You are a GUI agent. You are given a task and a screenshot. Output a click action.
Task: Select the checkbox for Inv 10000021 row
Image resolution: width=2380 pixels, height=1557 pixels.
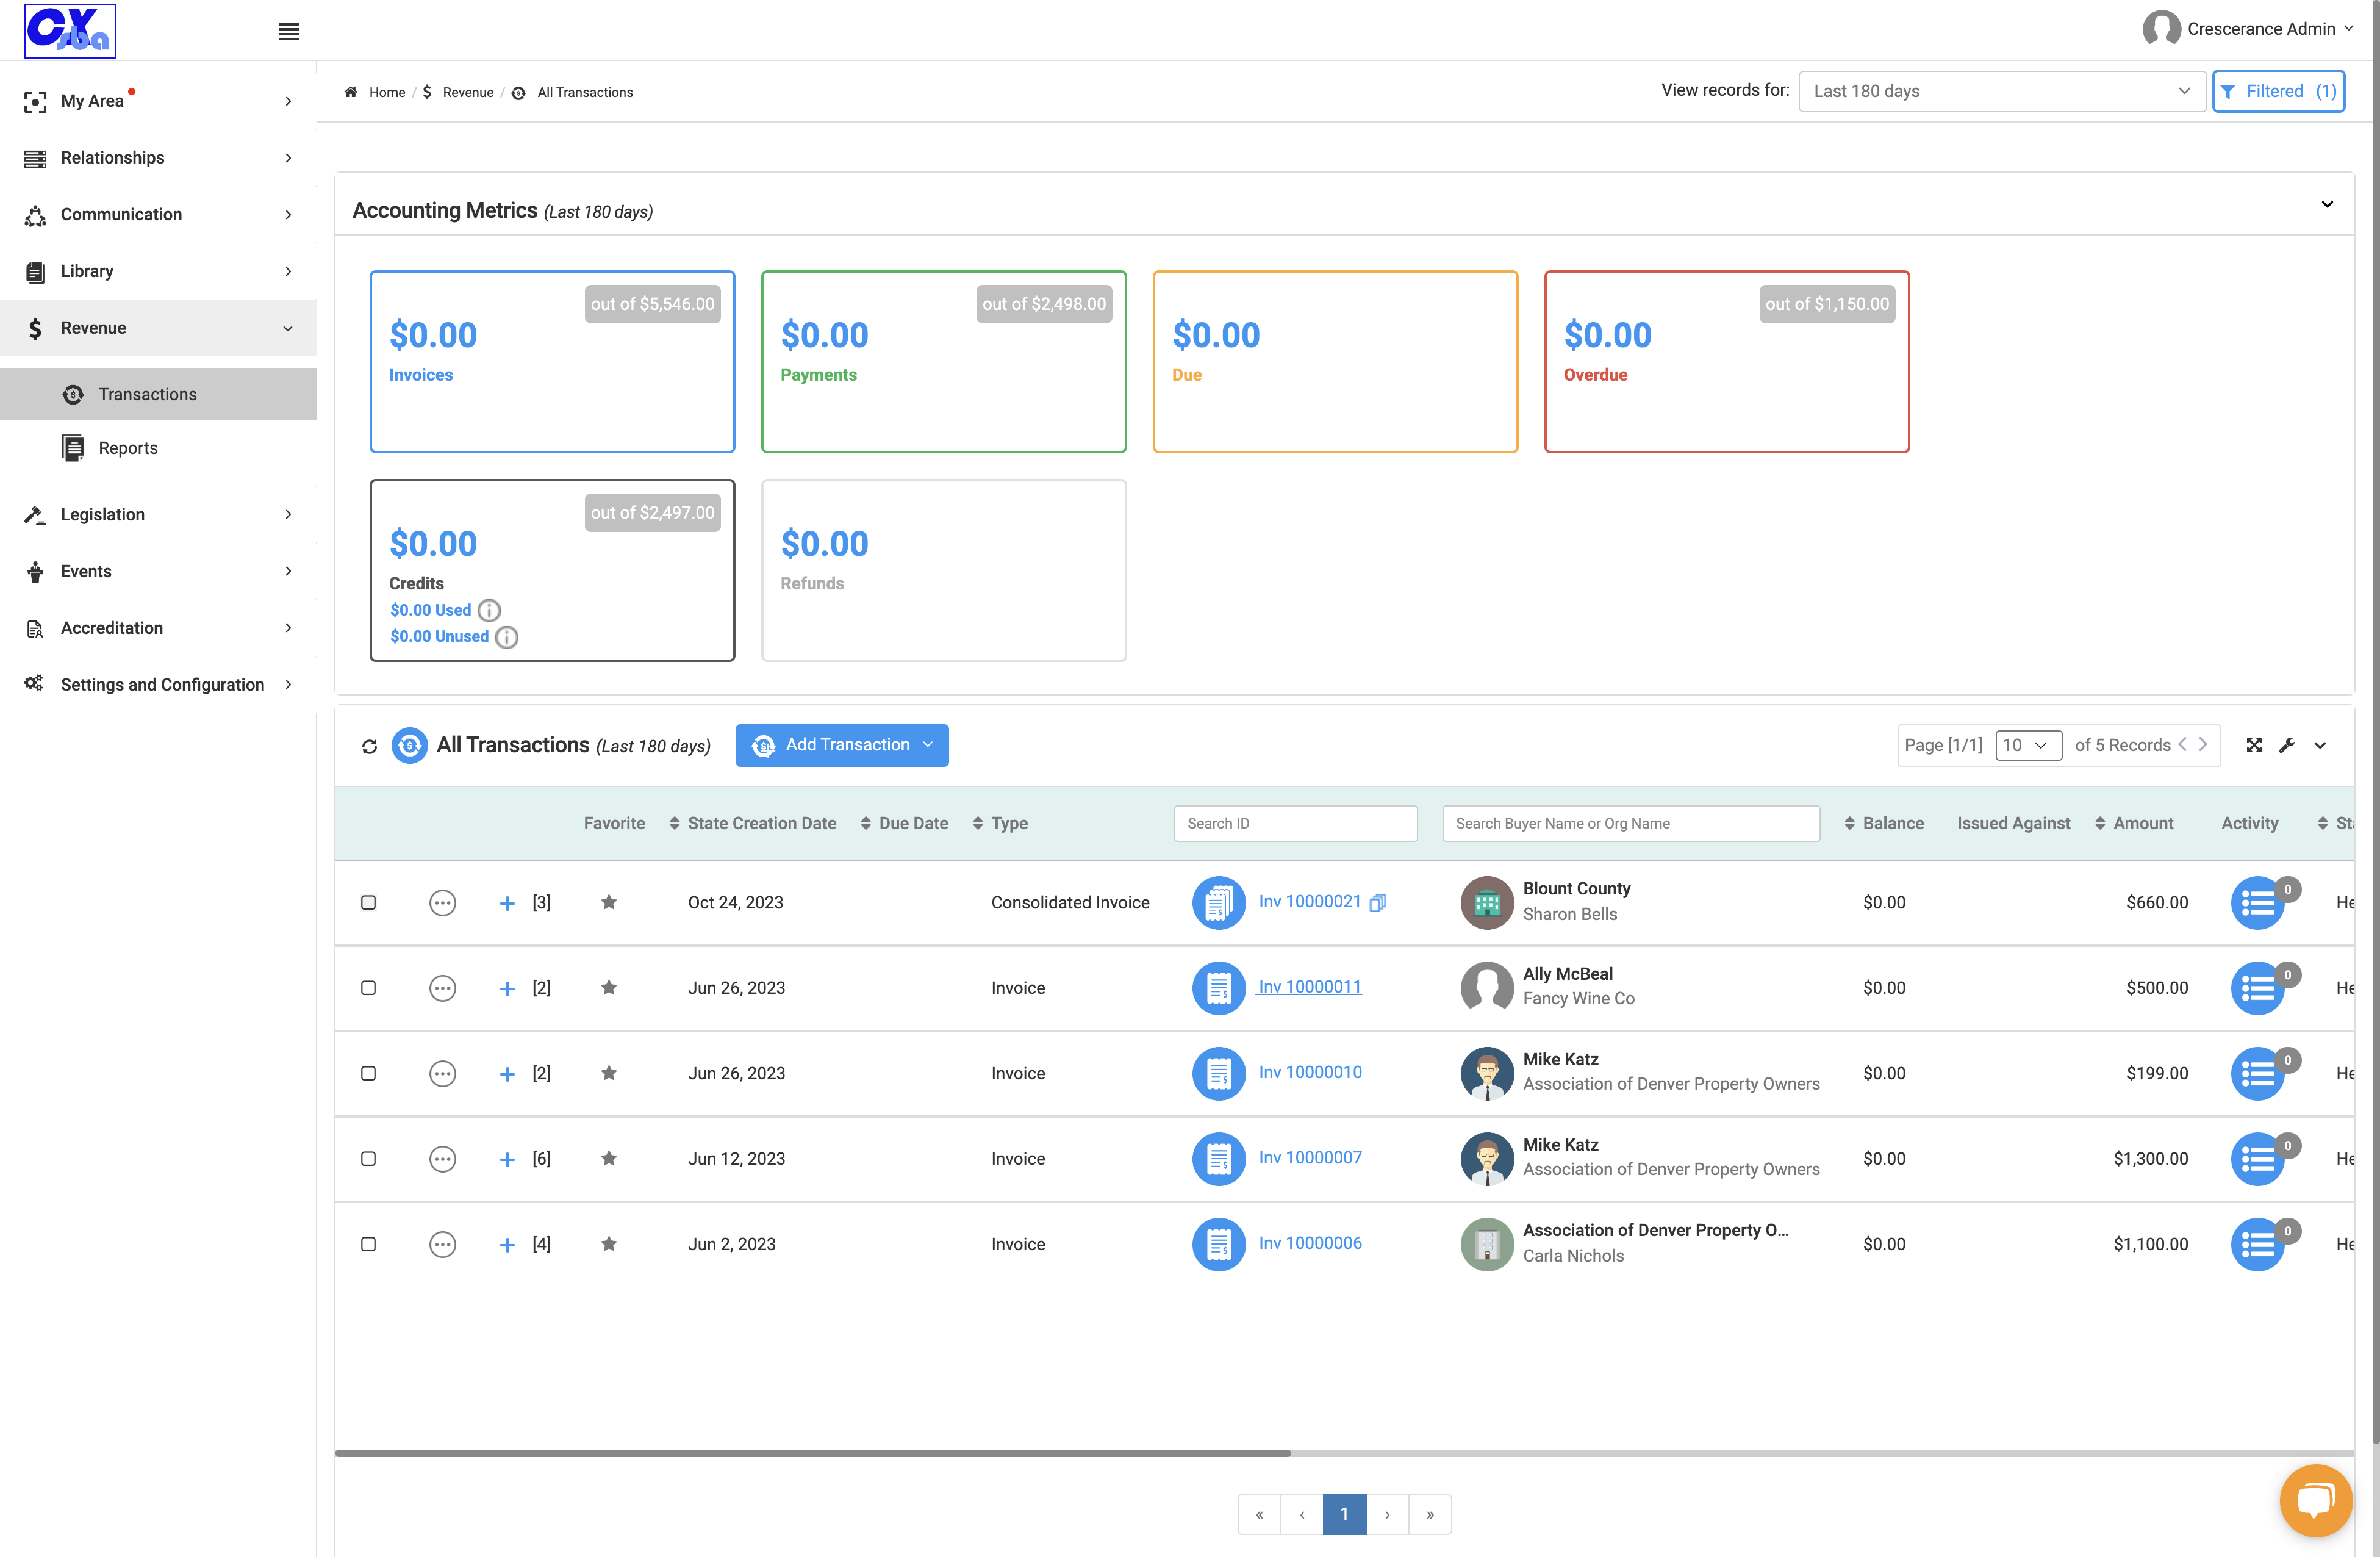coord(368,902)
